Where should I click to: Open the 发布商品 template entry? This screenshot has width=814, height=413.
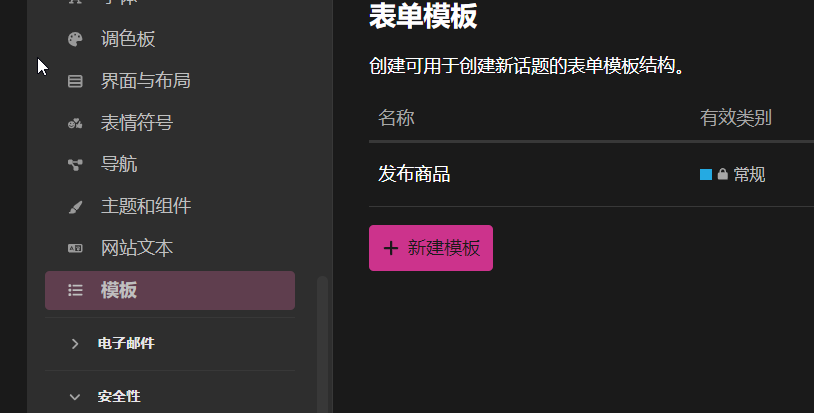(x=414, y=174)
